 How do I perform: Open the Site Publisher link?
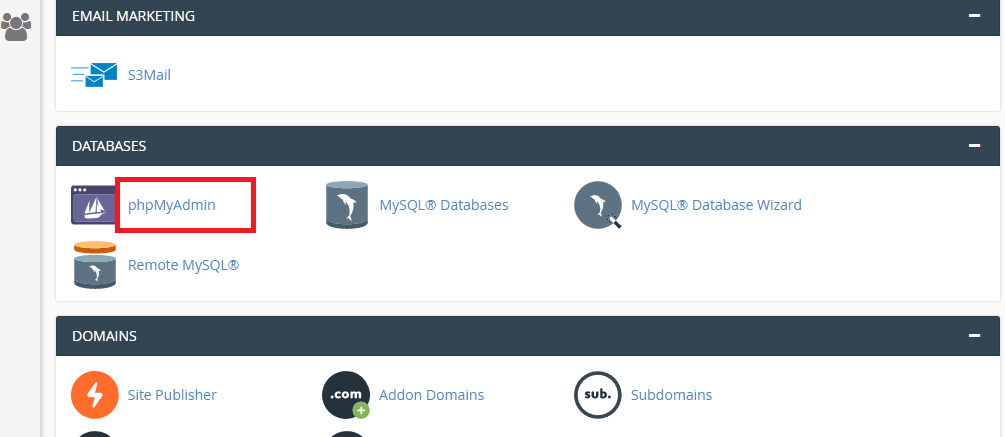[172, 395]
